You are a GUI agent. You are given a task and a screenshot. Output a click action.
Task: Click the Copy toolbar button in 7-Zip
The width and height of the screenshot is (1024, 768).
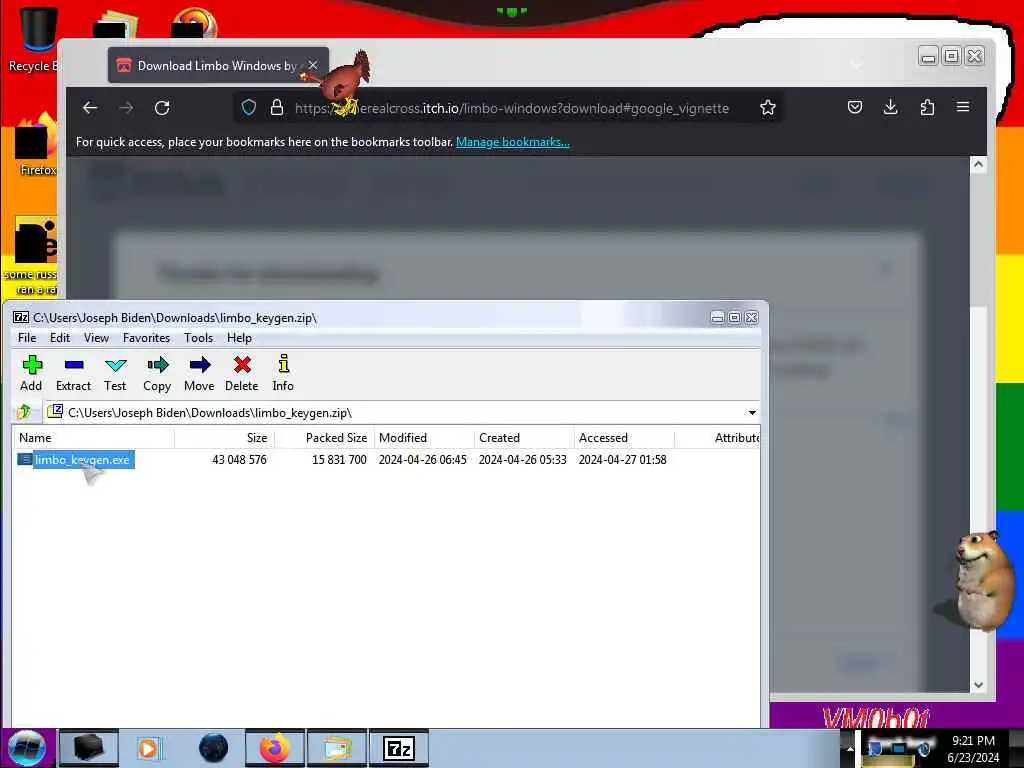pyautogui.click(x=157, y=373)
